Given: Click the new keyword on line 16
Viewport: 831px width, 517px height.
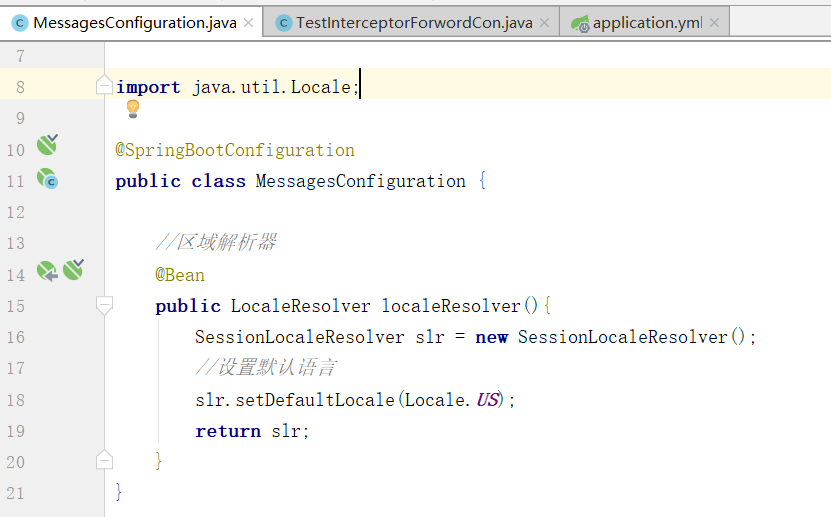Looking at the screenshot, I should pyautogui.click(x=491, y=337).
